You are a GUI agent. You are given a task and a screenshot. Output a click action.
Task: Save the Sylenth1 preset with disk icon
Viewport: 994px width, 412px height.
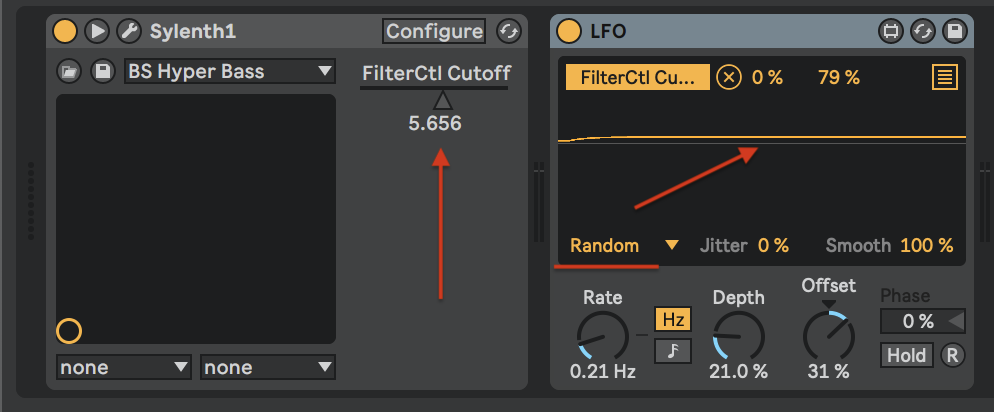[101, 71]
